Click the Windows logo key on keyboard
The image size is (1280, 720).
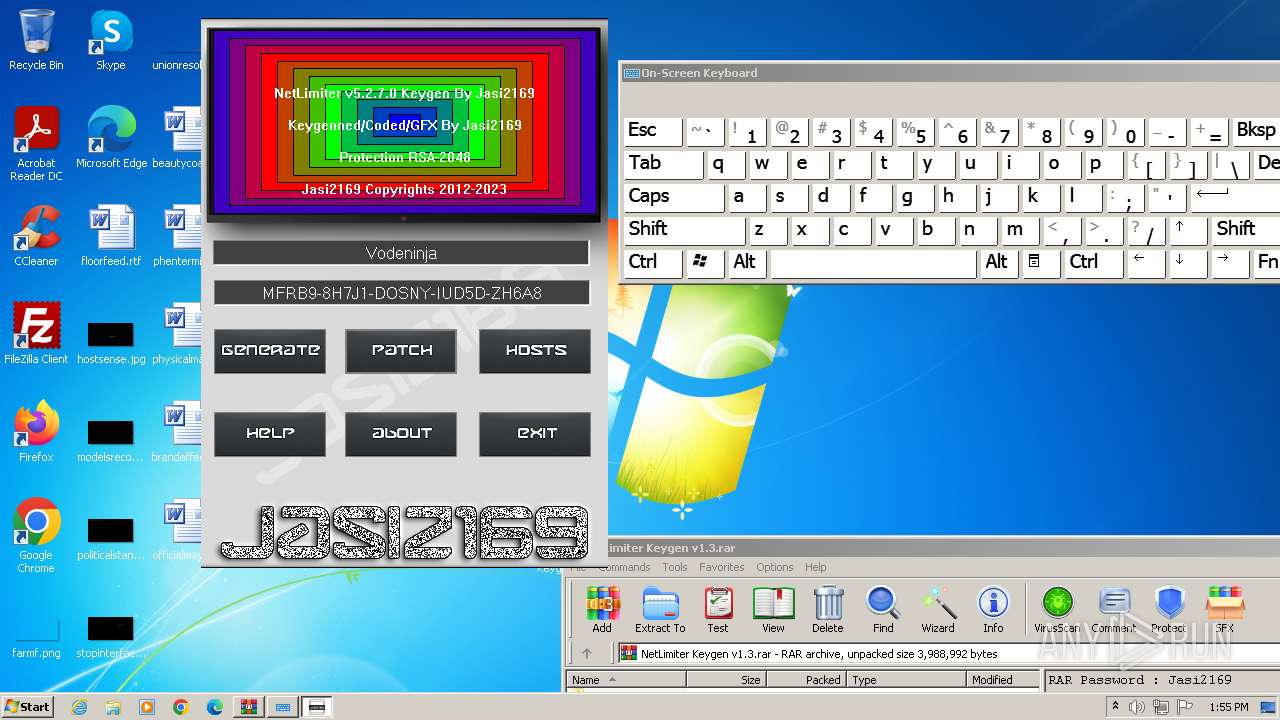pyautogui.click(x=705, y=263)
